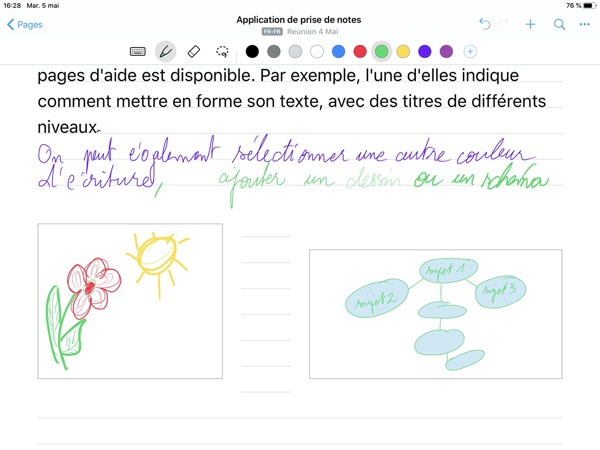600x450 pixels.
Task: Undo the last action
Action: 485,24
